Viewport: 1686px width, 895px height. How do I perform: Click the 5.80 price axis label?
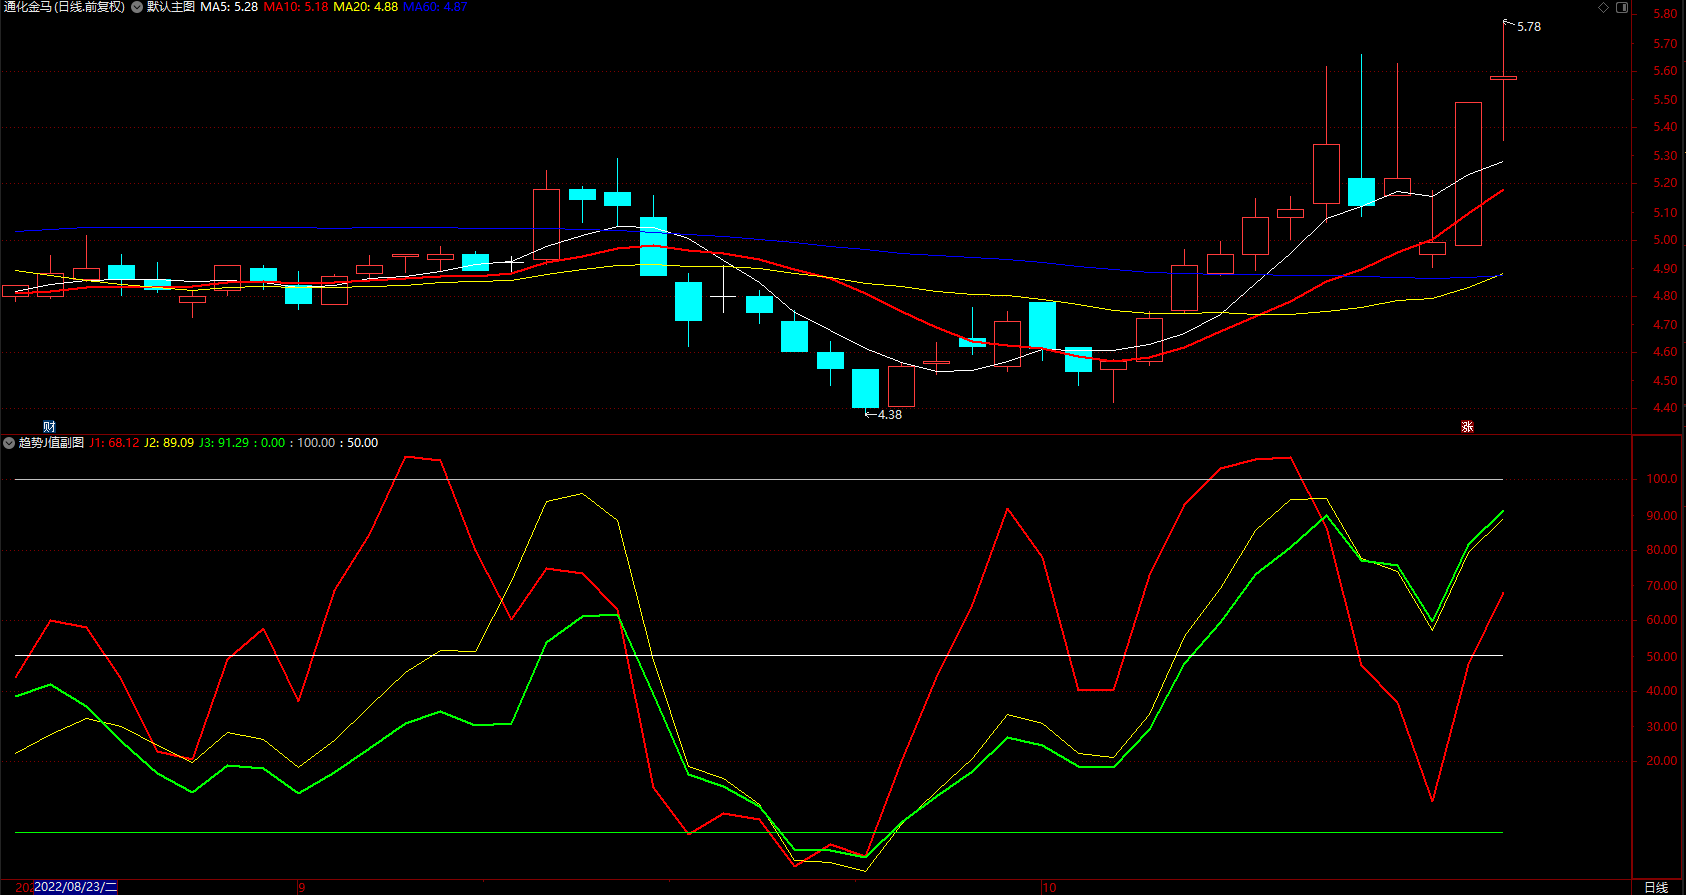point(1665,14)
